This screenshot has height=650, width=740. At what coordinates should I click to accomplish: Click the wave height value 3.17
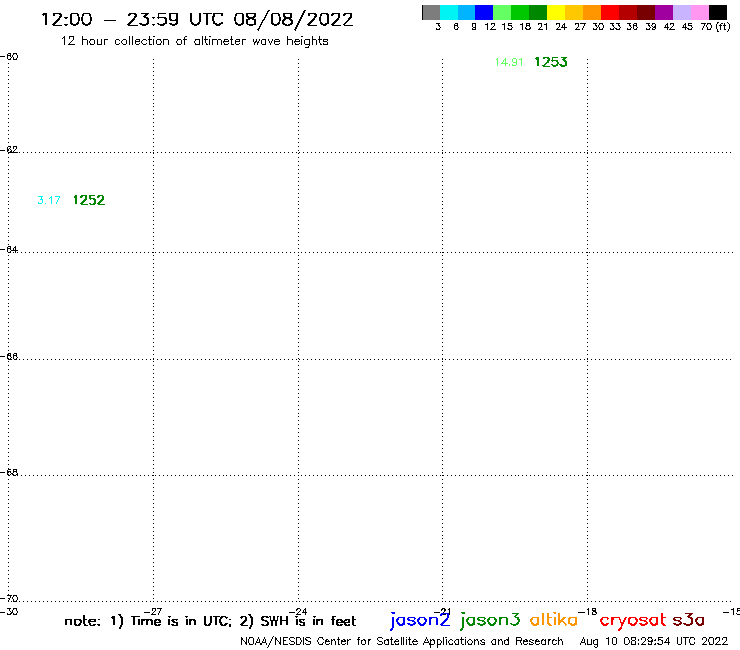coord(49,200)
